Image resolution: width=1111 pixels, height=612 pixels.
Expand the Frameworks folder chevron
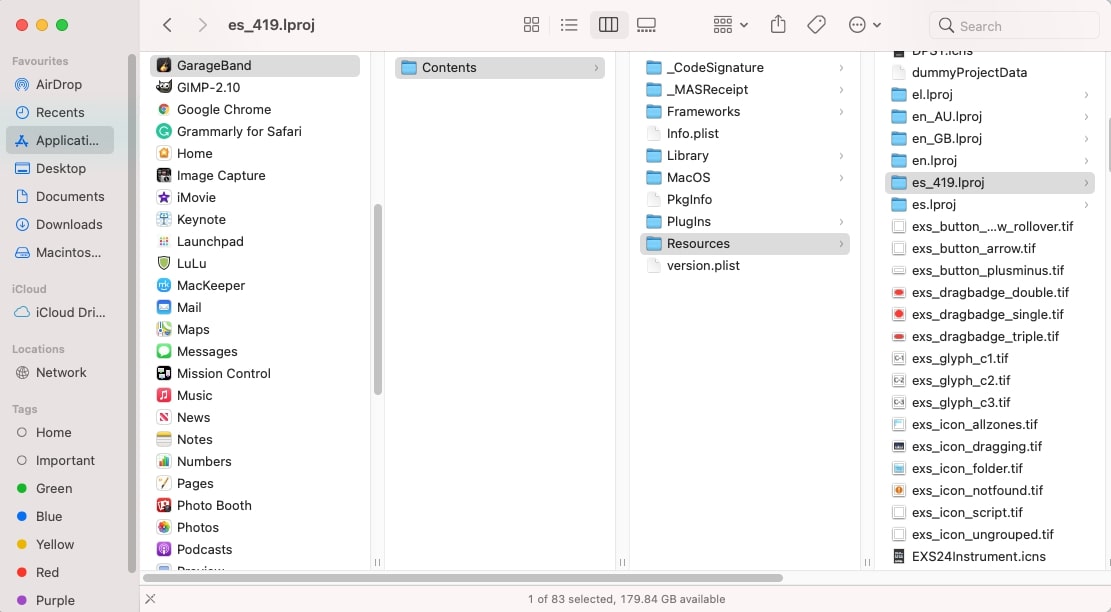(841, 112)
